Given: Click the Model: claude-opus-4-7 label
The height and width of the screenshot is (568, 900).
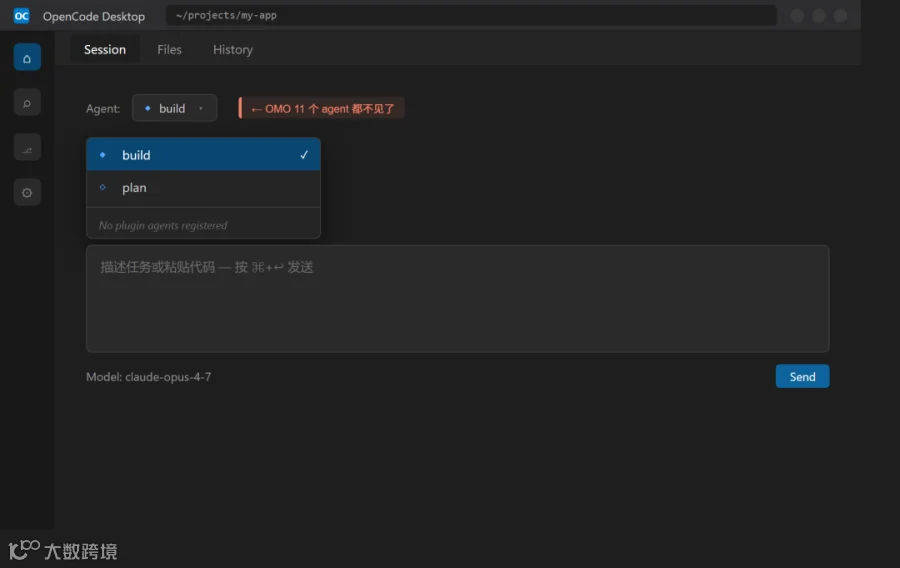Looking at the screenshot, I should [149, 377].
